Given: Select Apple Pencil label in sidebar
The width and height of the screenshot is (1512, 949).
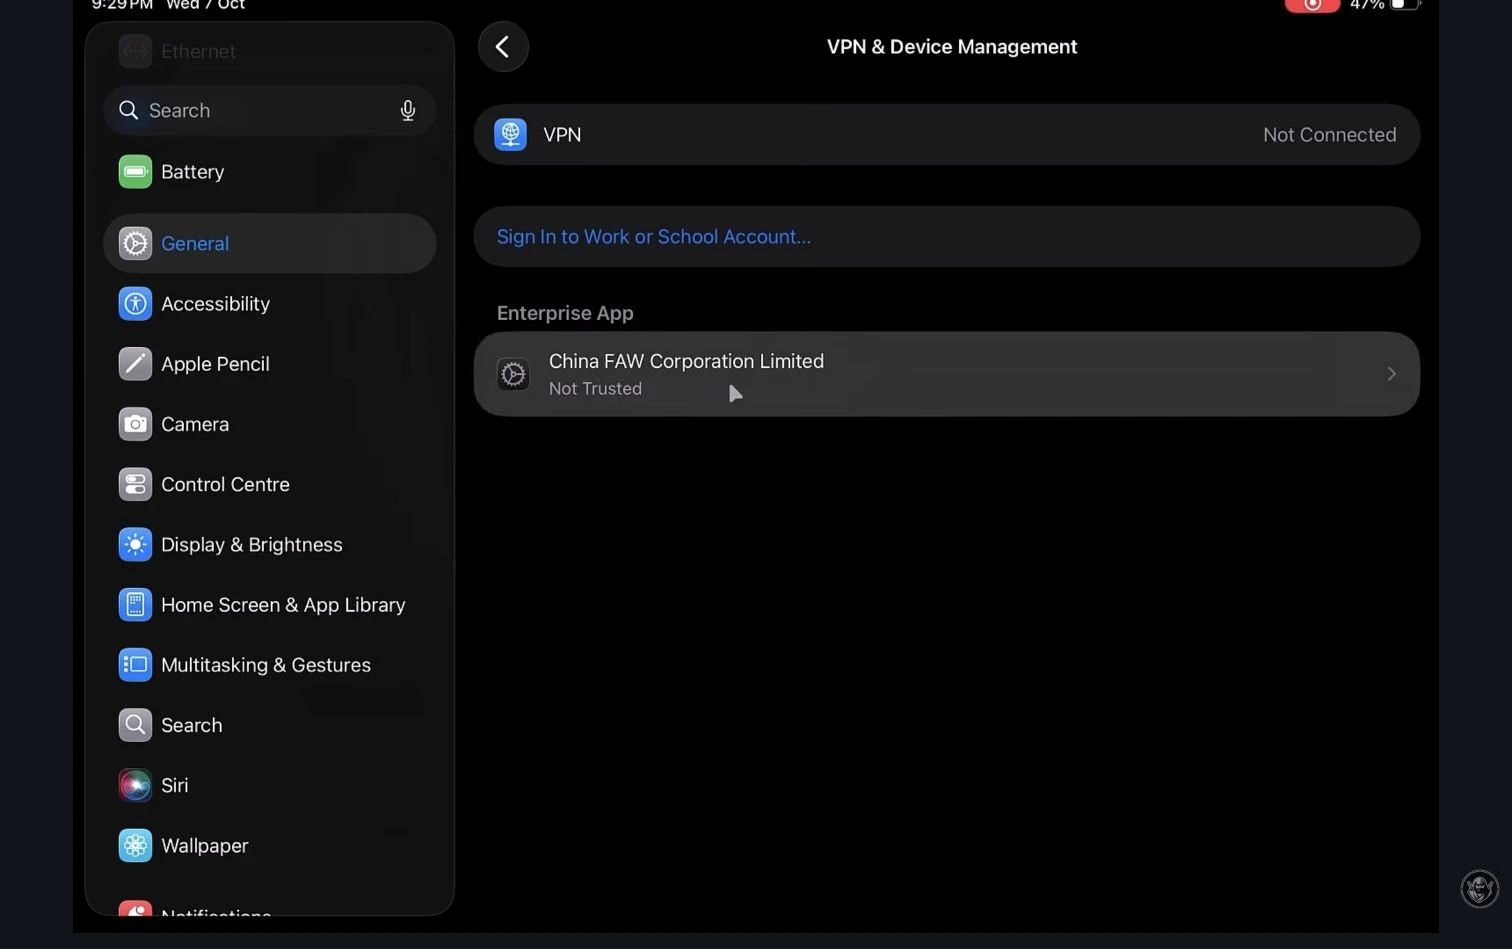Looking at the screenshot, I should [215, 364].
